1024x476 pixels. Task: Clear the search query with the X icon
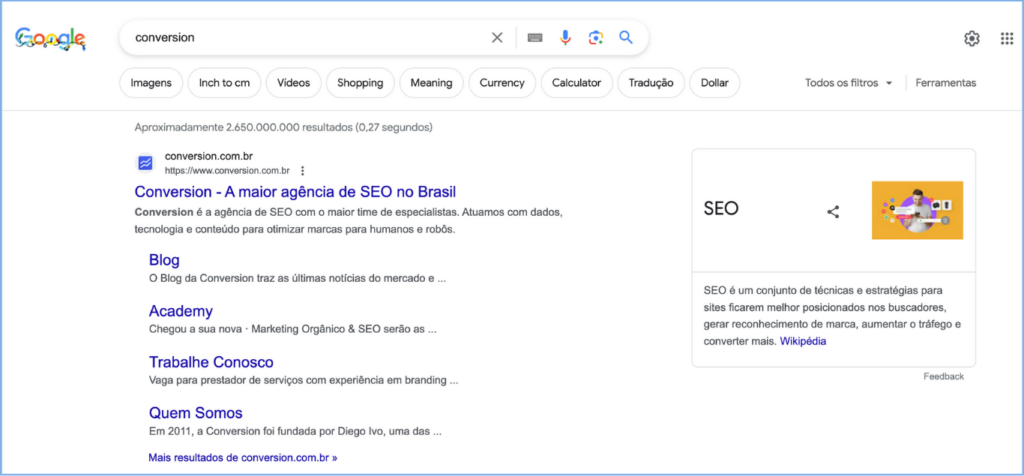[x=497, y=38]
